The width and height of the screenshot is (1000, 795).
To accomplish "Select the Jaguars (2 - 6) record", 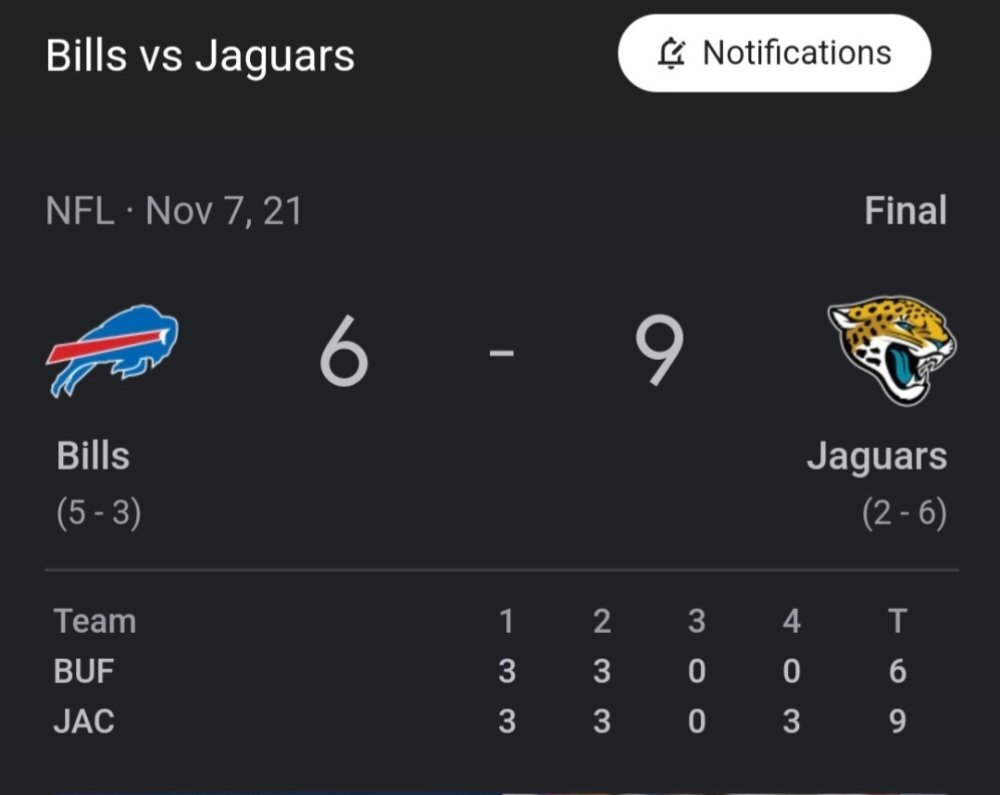I will coord(904,513).
